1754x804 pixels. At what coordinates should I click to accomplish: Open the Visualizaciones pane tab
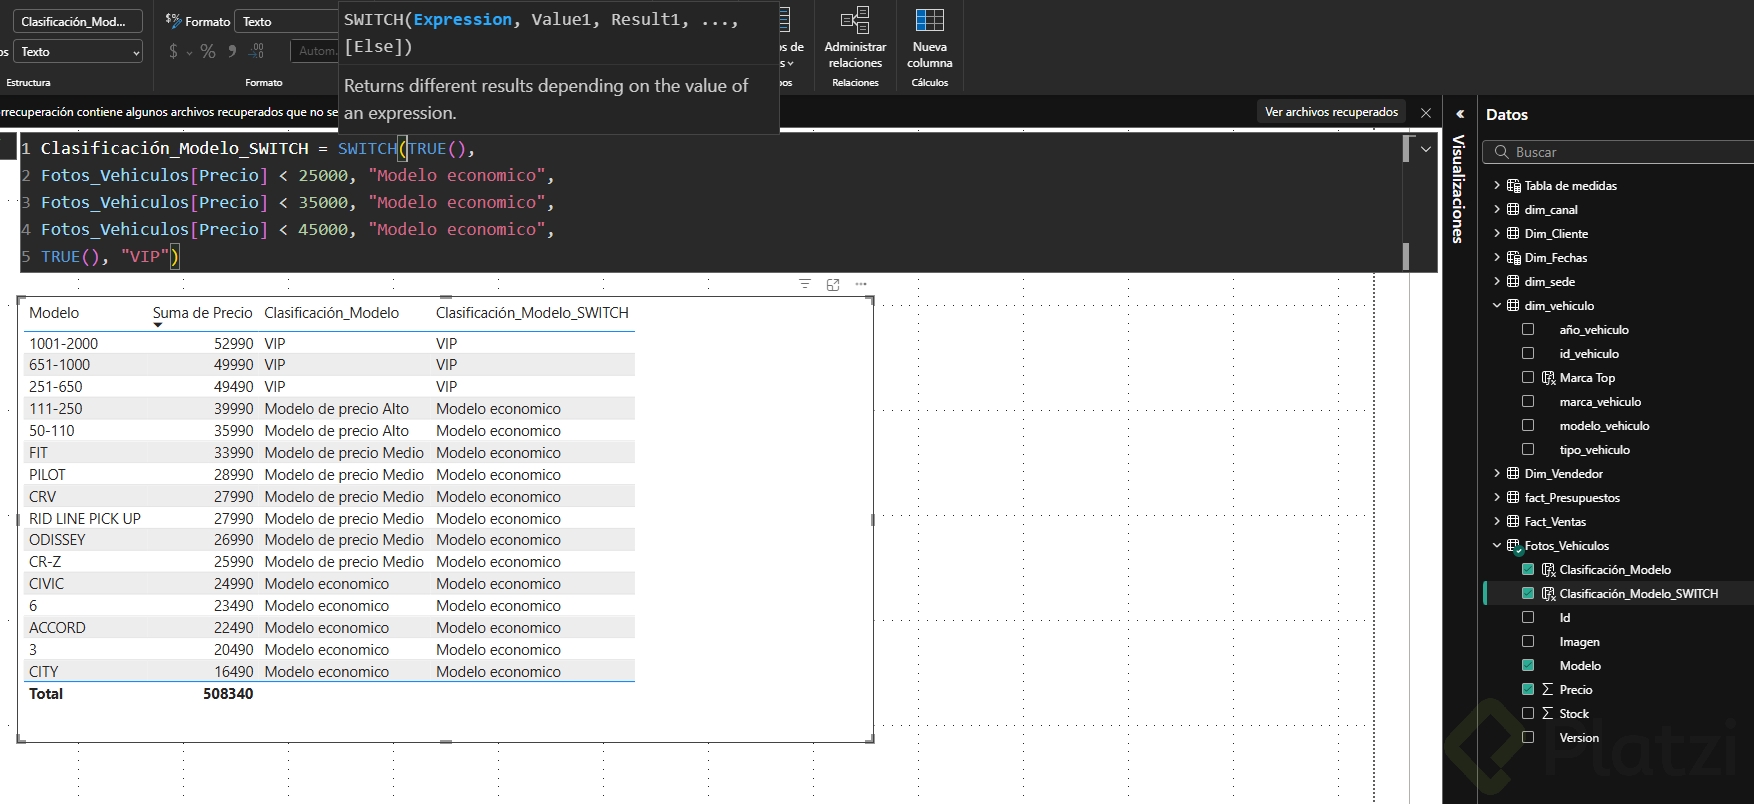tap(1459, 190)
